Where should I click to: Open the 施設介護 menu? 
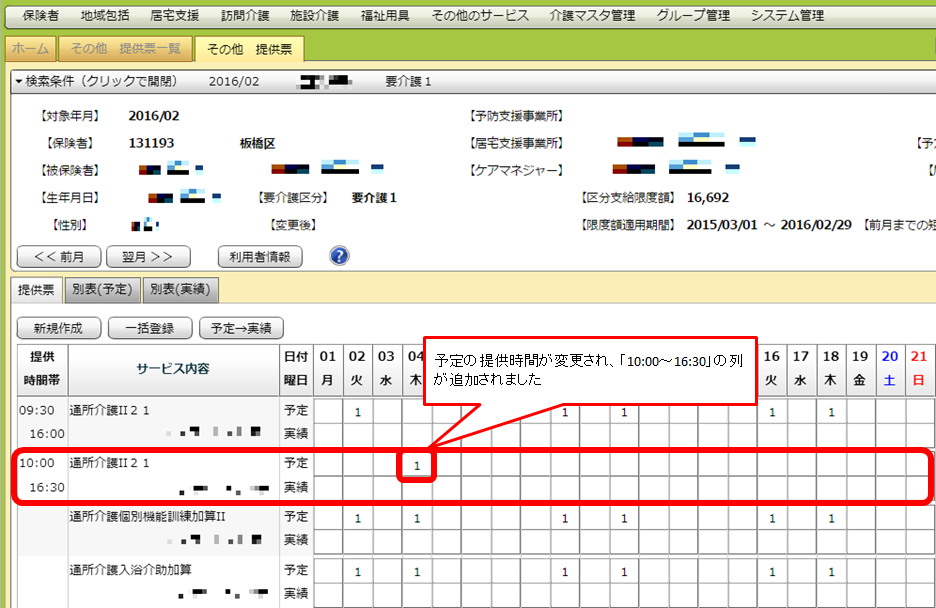tap(314, 16)
